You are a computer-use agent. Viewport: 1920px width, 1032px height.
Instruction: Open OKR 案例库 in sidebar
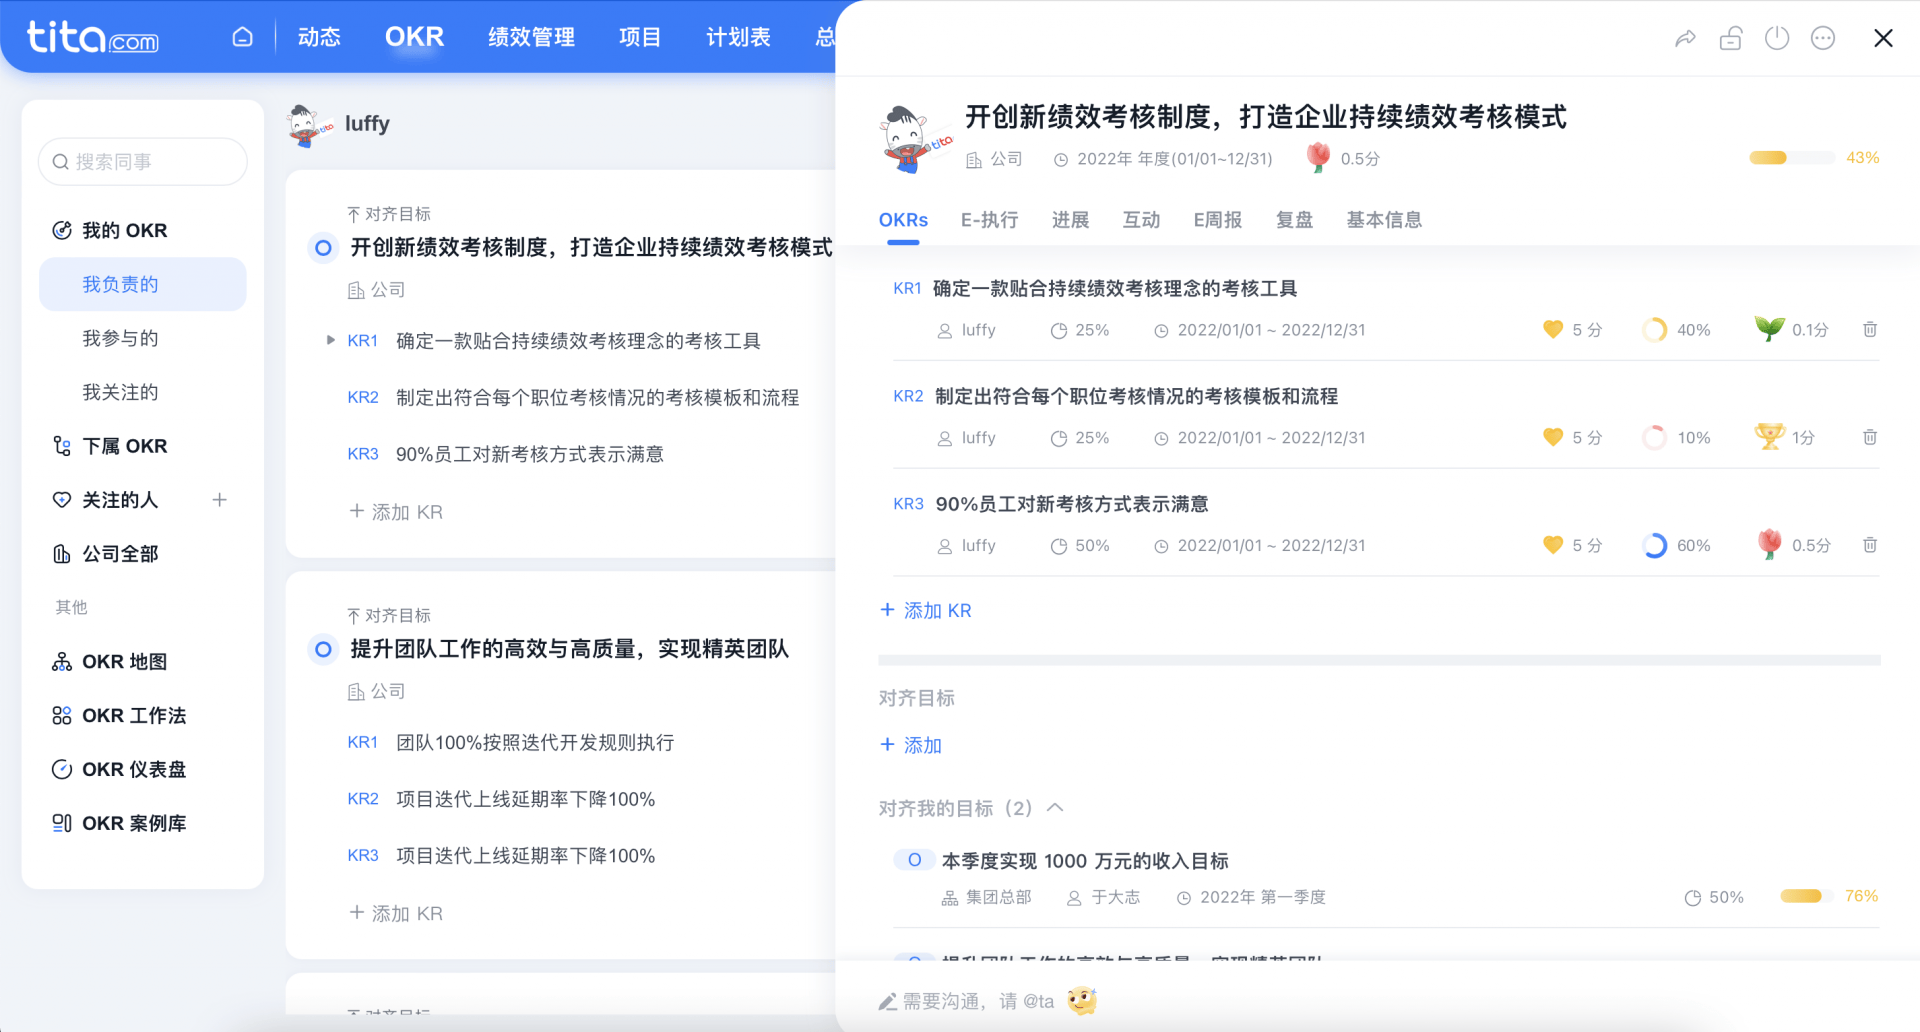coord(134,823)
